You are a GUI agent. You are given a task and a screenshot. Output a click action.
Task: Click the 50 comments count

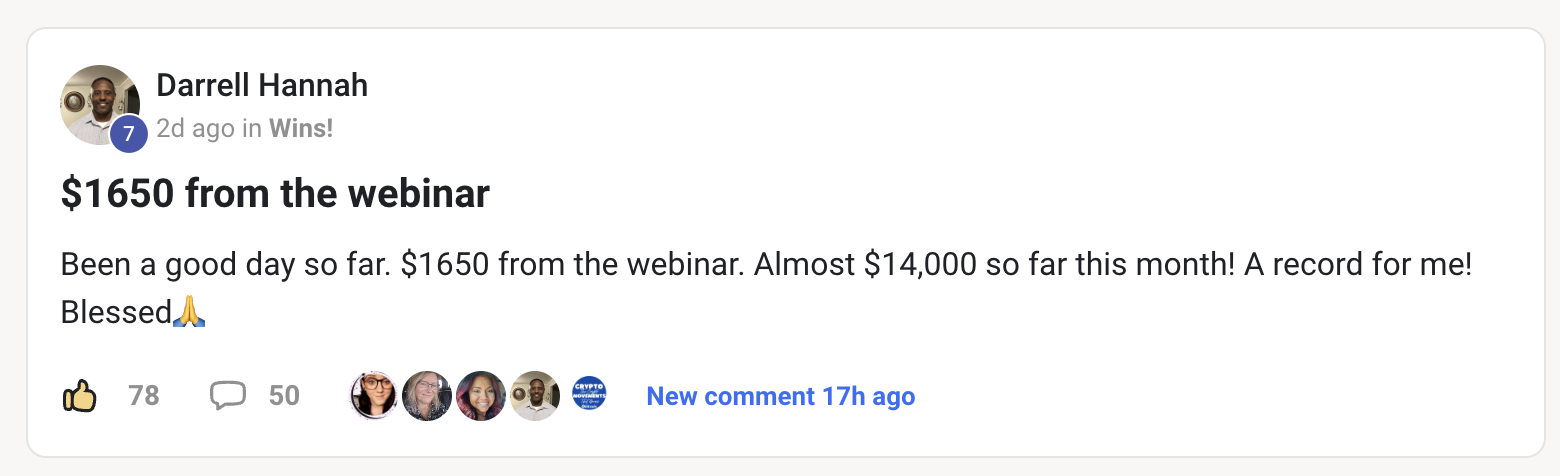pyautogui.click(x=284, y=396)
